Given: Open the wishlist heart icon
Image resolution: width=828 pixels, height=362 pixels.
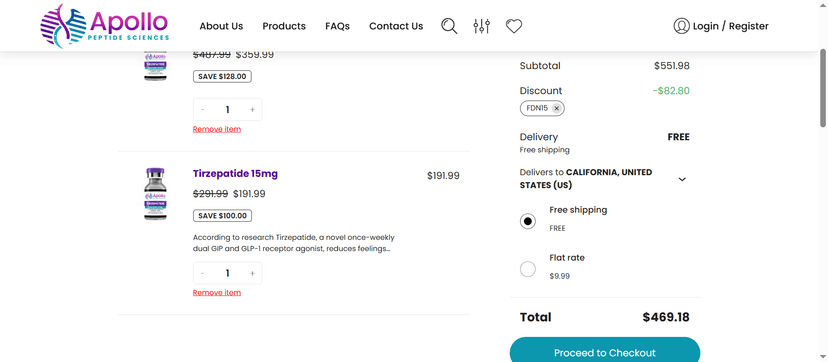Looking at the screenshot, I should 514,26.
